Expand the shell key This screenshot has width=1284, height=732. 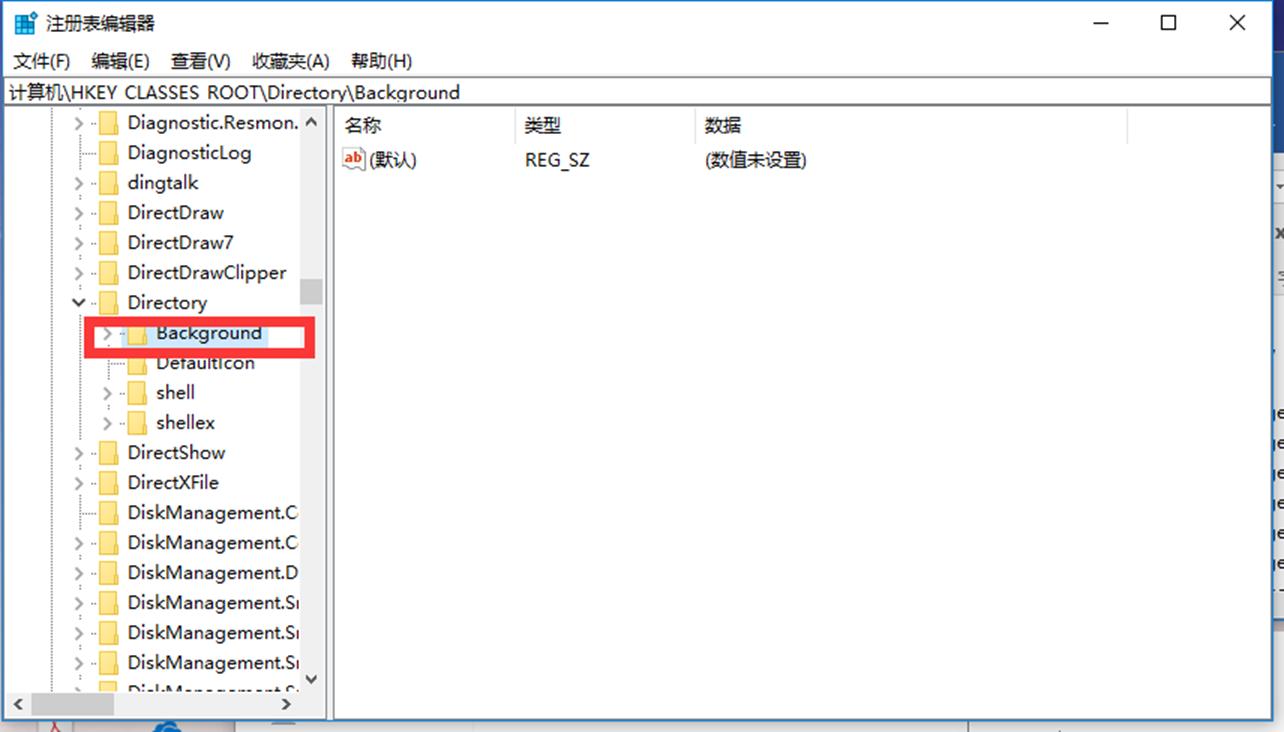tap(107, 392)
